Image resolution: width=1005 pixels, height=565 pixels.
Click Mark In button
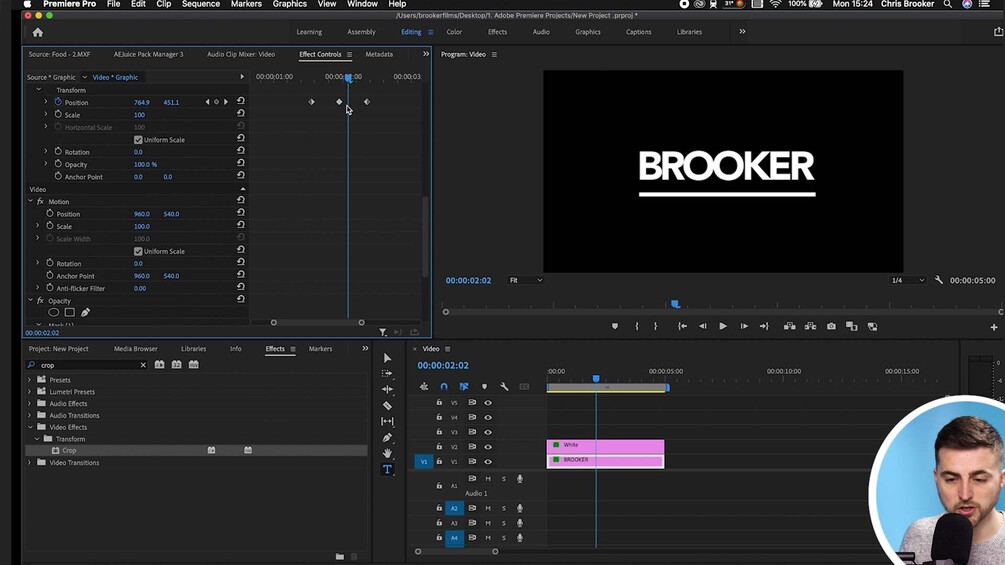(x=636, y=326)
